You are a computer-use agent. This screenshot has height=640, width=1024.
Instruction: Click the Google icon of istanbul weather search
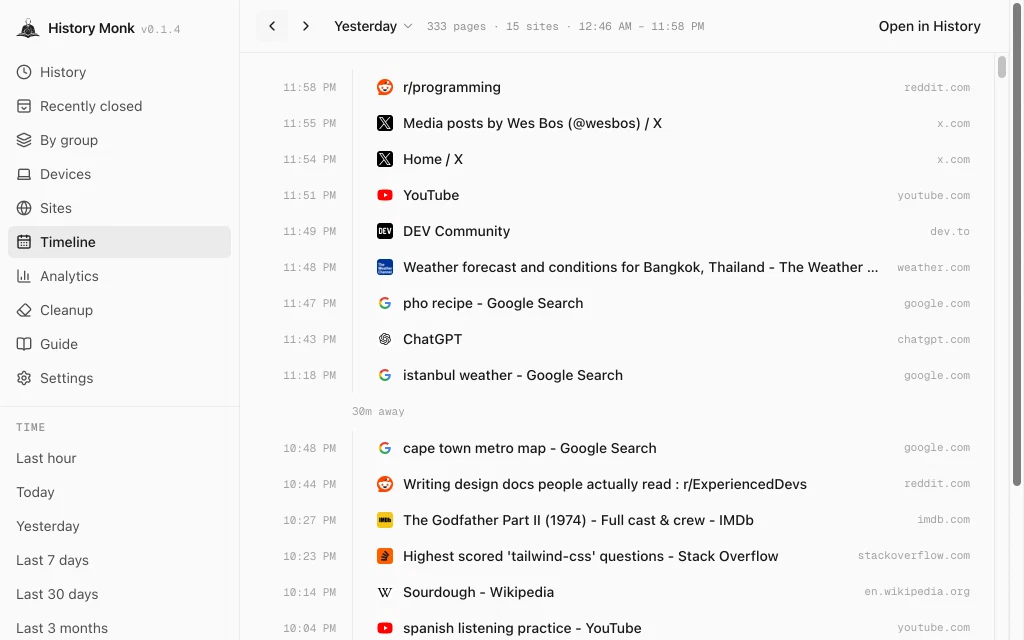tap(385, 375)
